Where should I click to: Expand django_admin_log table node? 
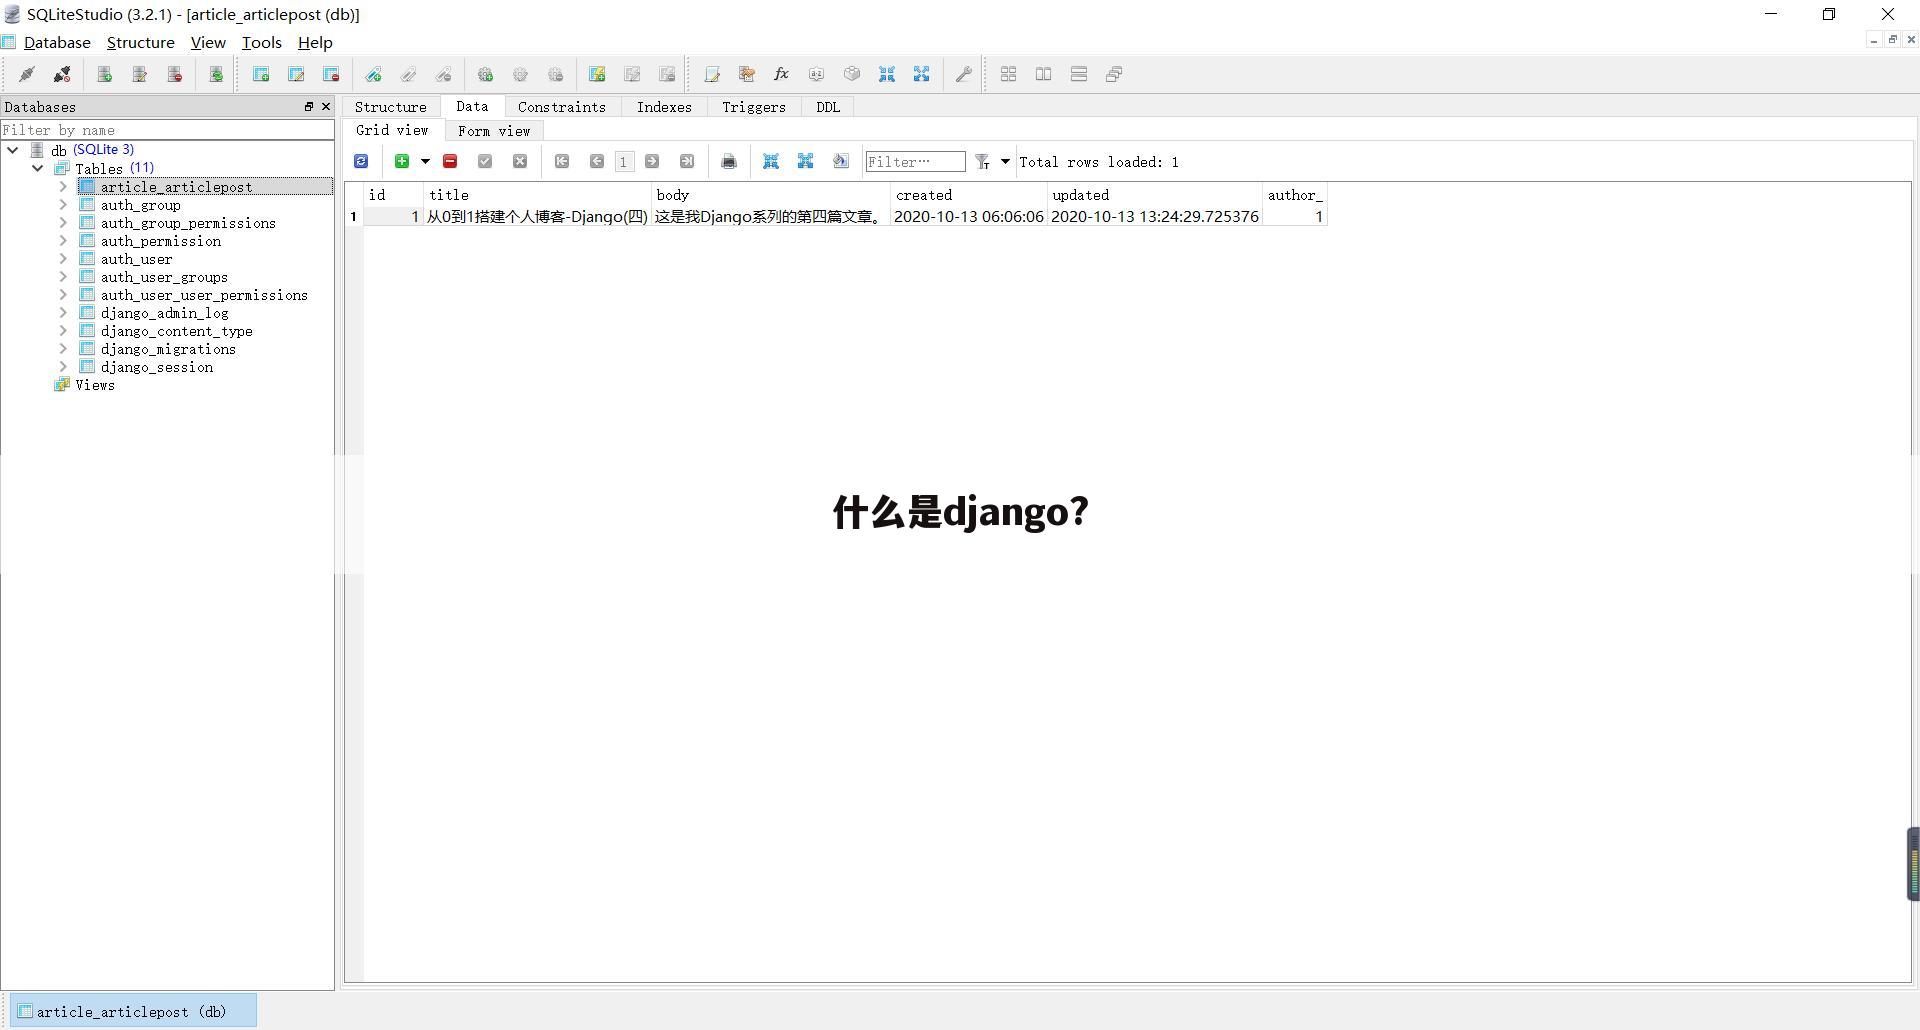(x=63, y=312)
